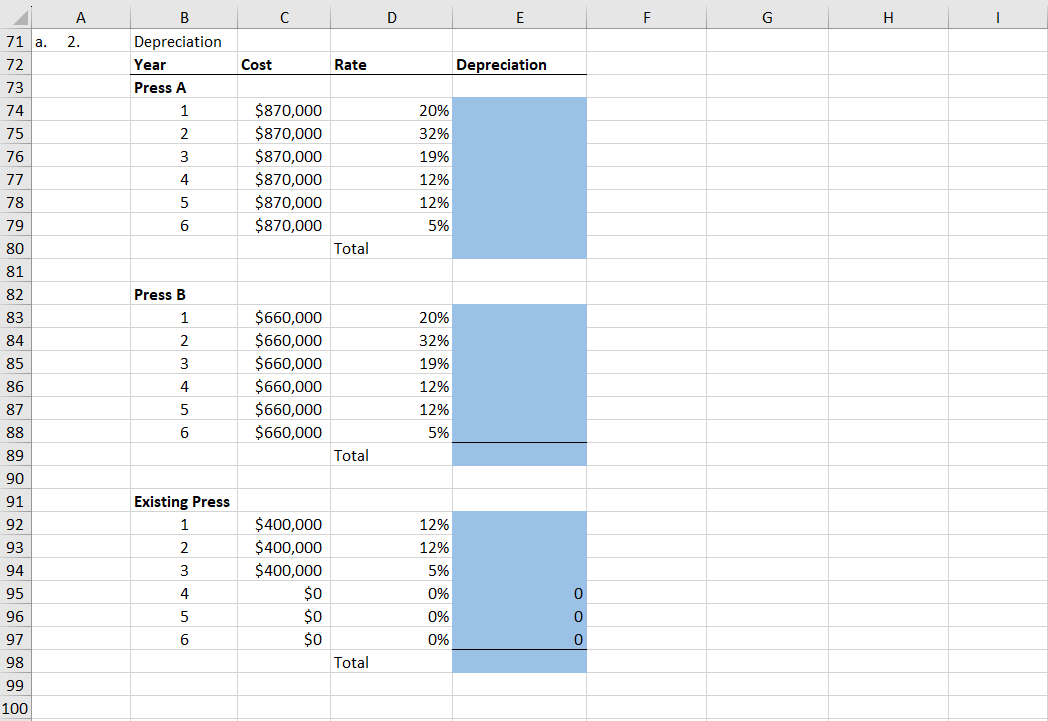The width and height of the screenshot is (1048, 721).
Task: Click year 6 cell in row 79
Action: [184, 225]
